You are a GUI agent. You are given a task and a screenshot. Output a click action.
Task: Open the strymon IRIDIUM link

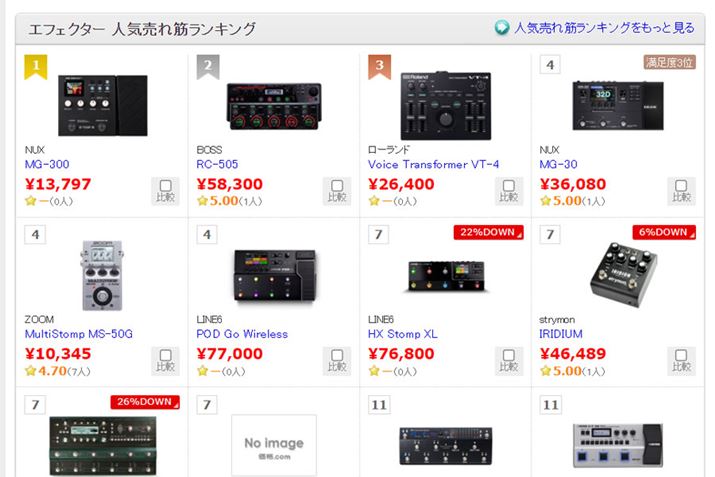(560, 334)
